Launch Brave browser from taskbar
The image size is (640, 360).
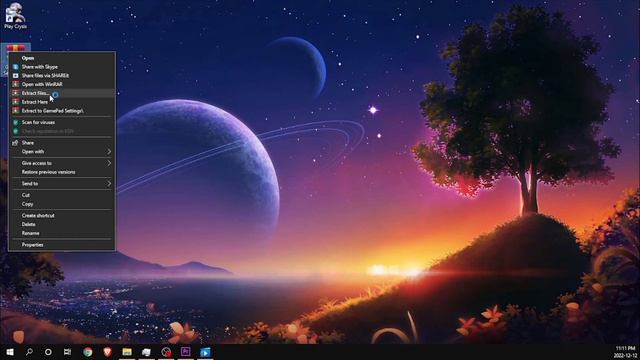107,352
